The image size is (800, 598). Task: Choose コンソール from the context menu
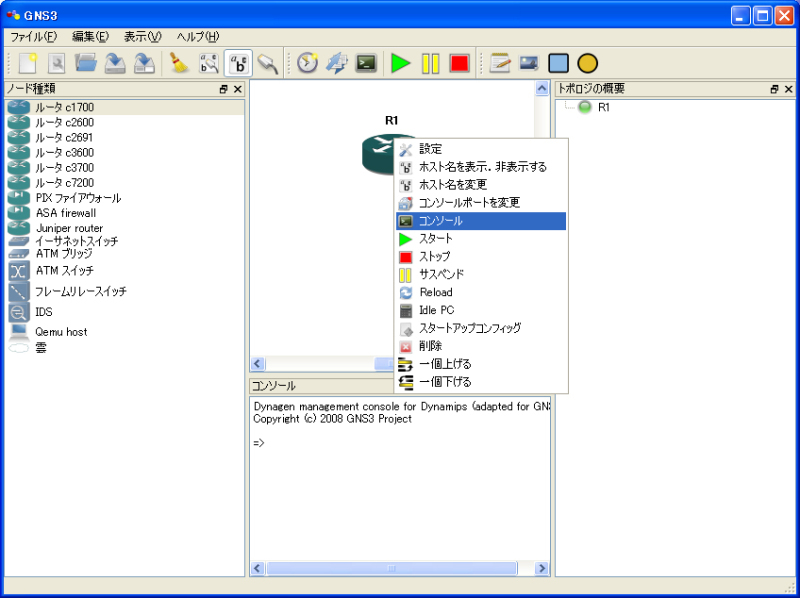tap(440, 221)
